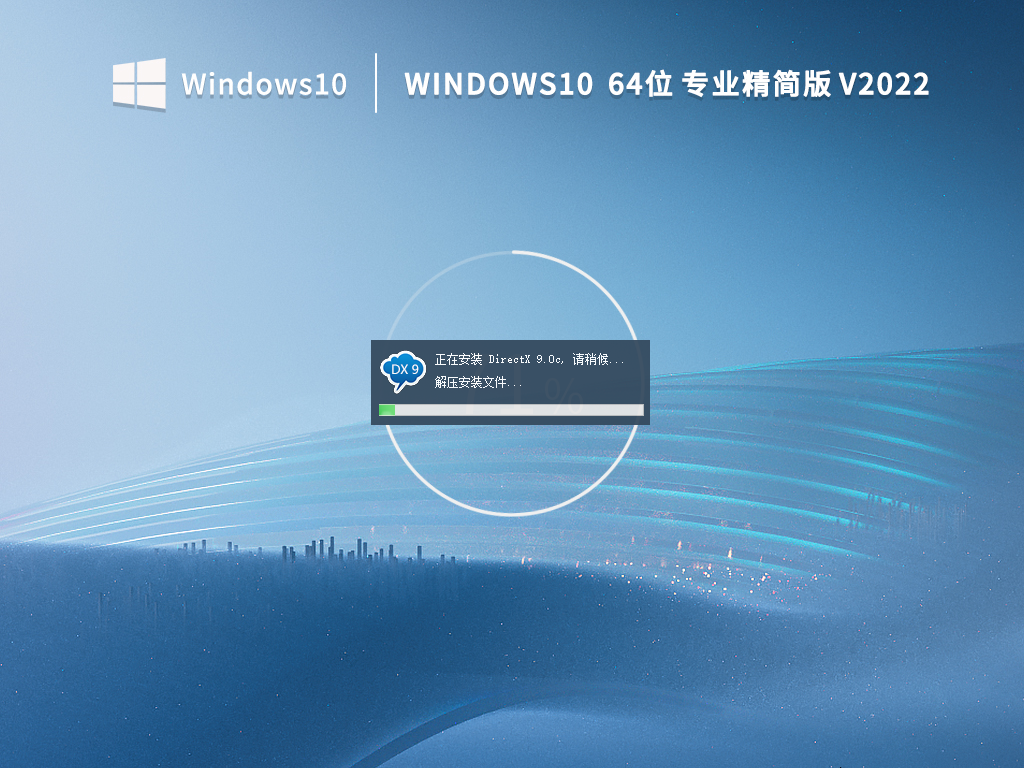1024x768 pixels.
Task: Click the 'WINDOWS10 64位 专业精简版 V2022' title
Action: [667, 84]
